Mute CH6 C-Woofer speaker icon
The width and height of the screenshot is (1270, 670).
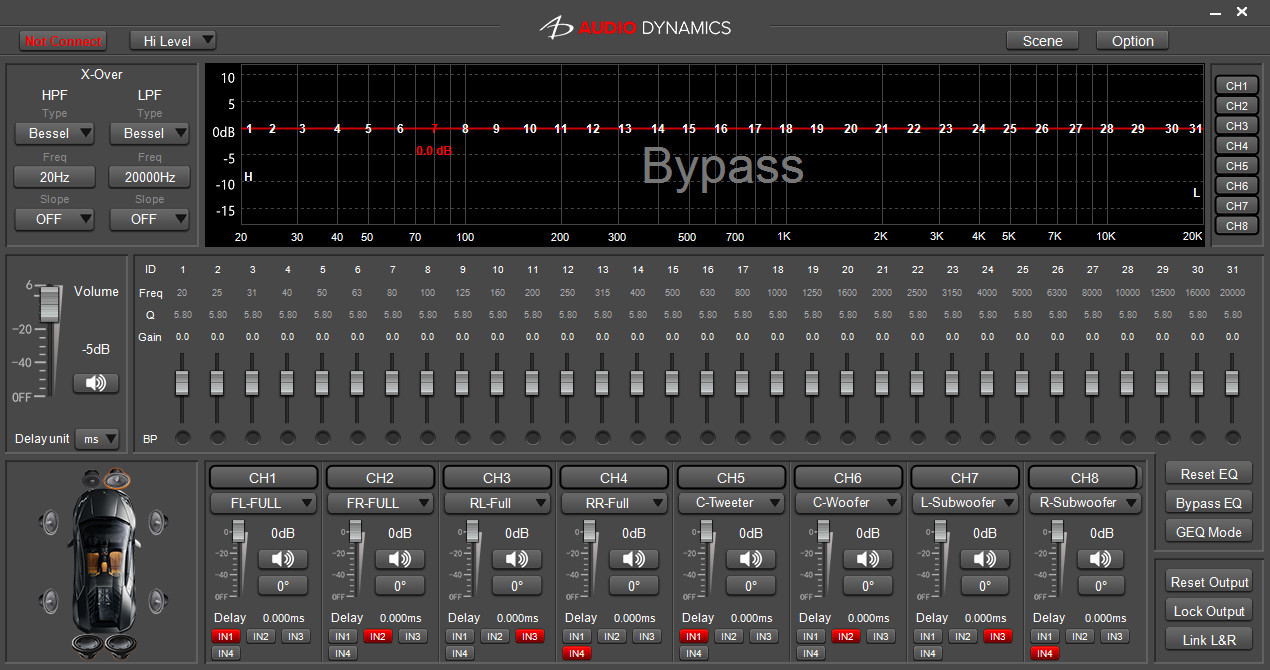(867, 559)
